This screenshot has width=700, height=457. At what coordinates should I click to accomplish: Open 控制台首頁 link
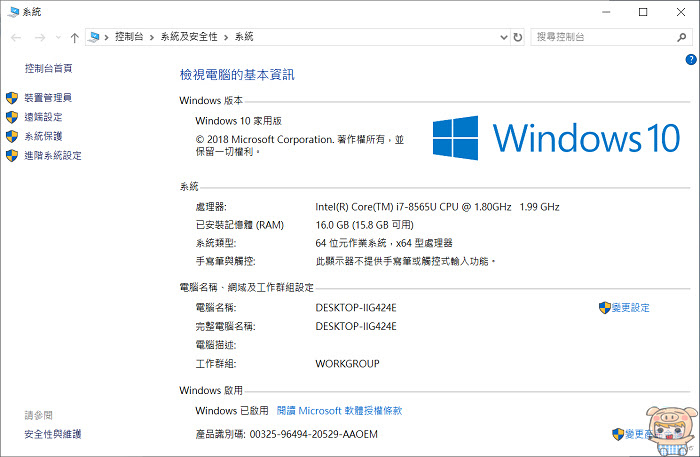click(48, 68)
